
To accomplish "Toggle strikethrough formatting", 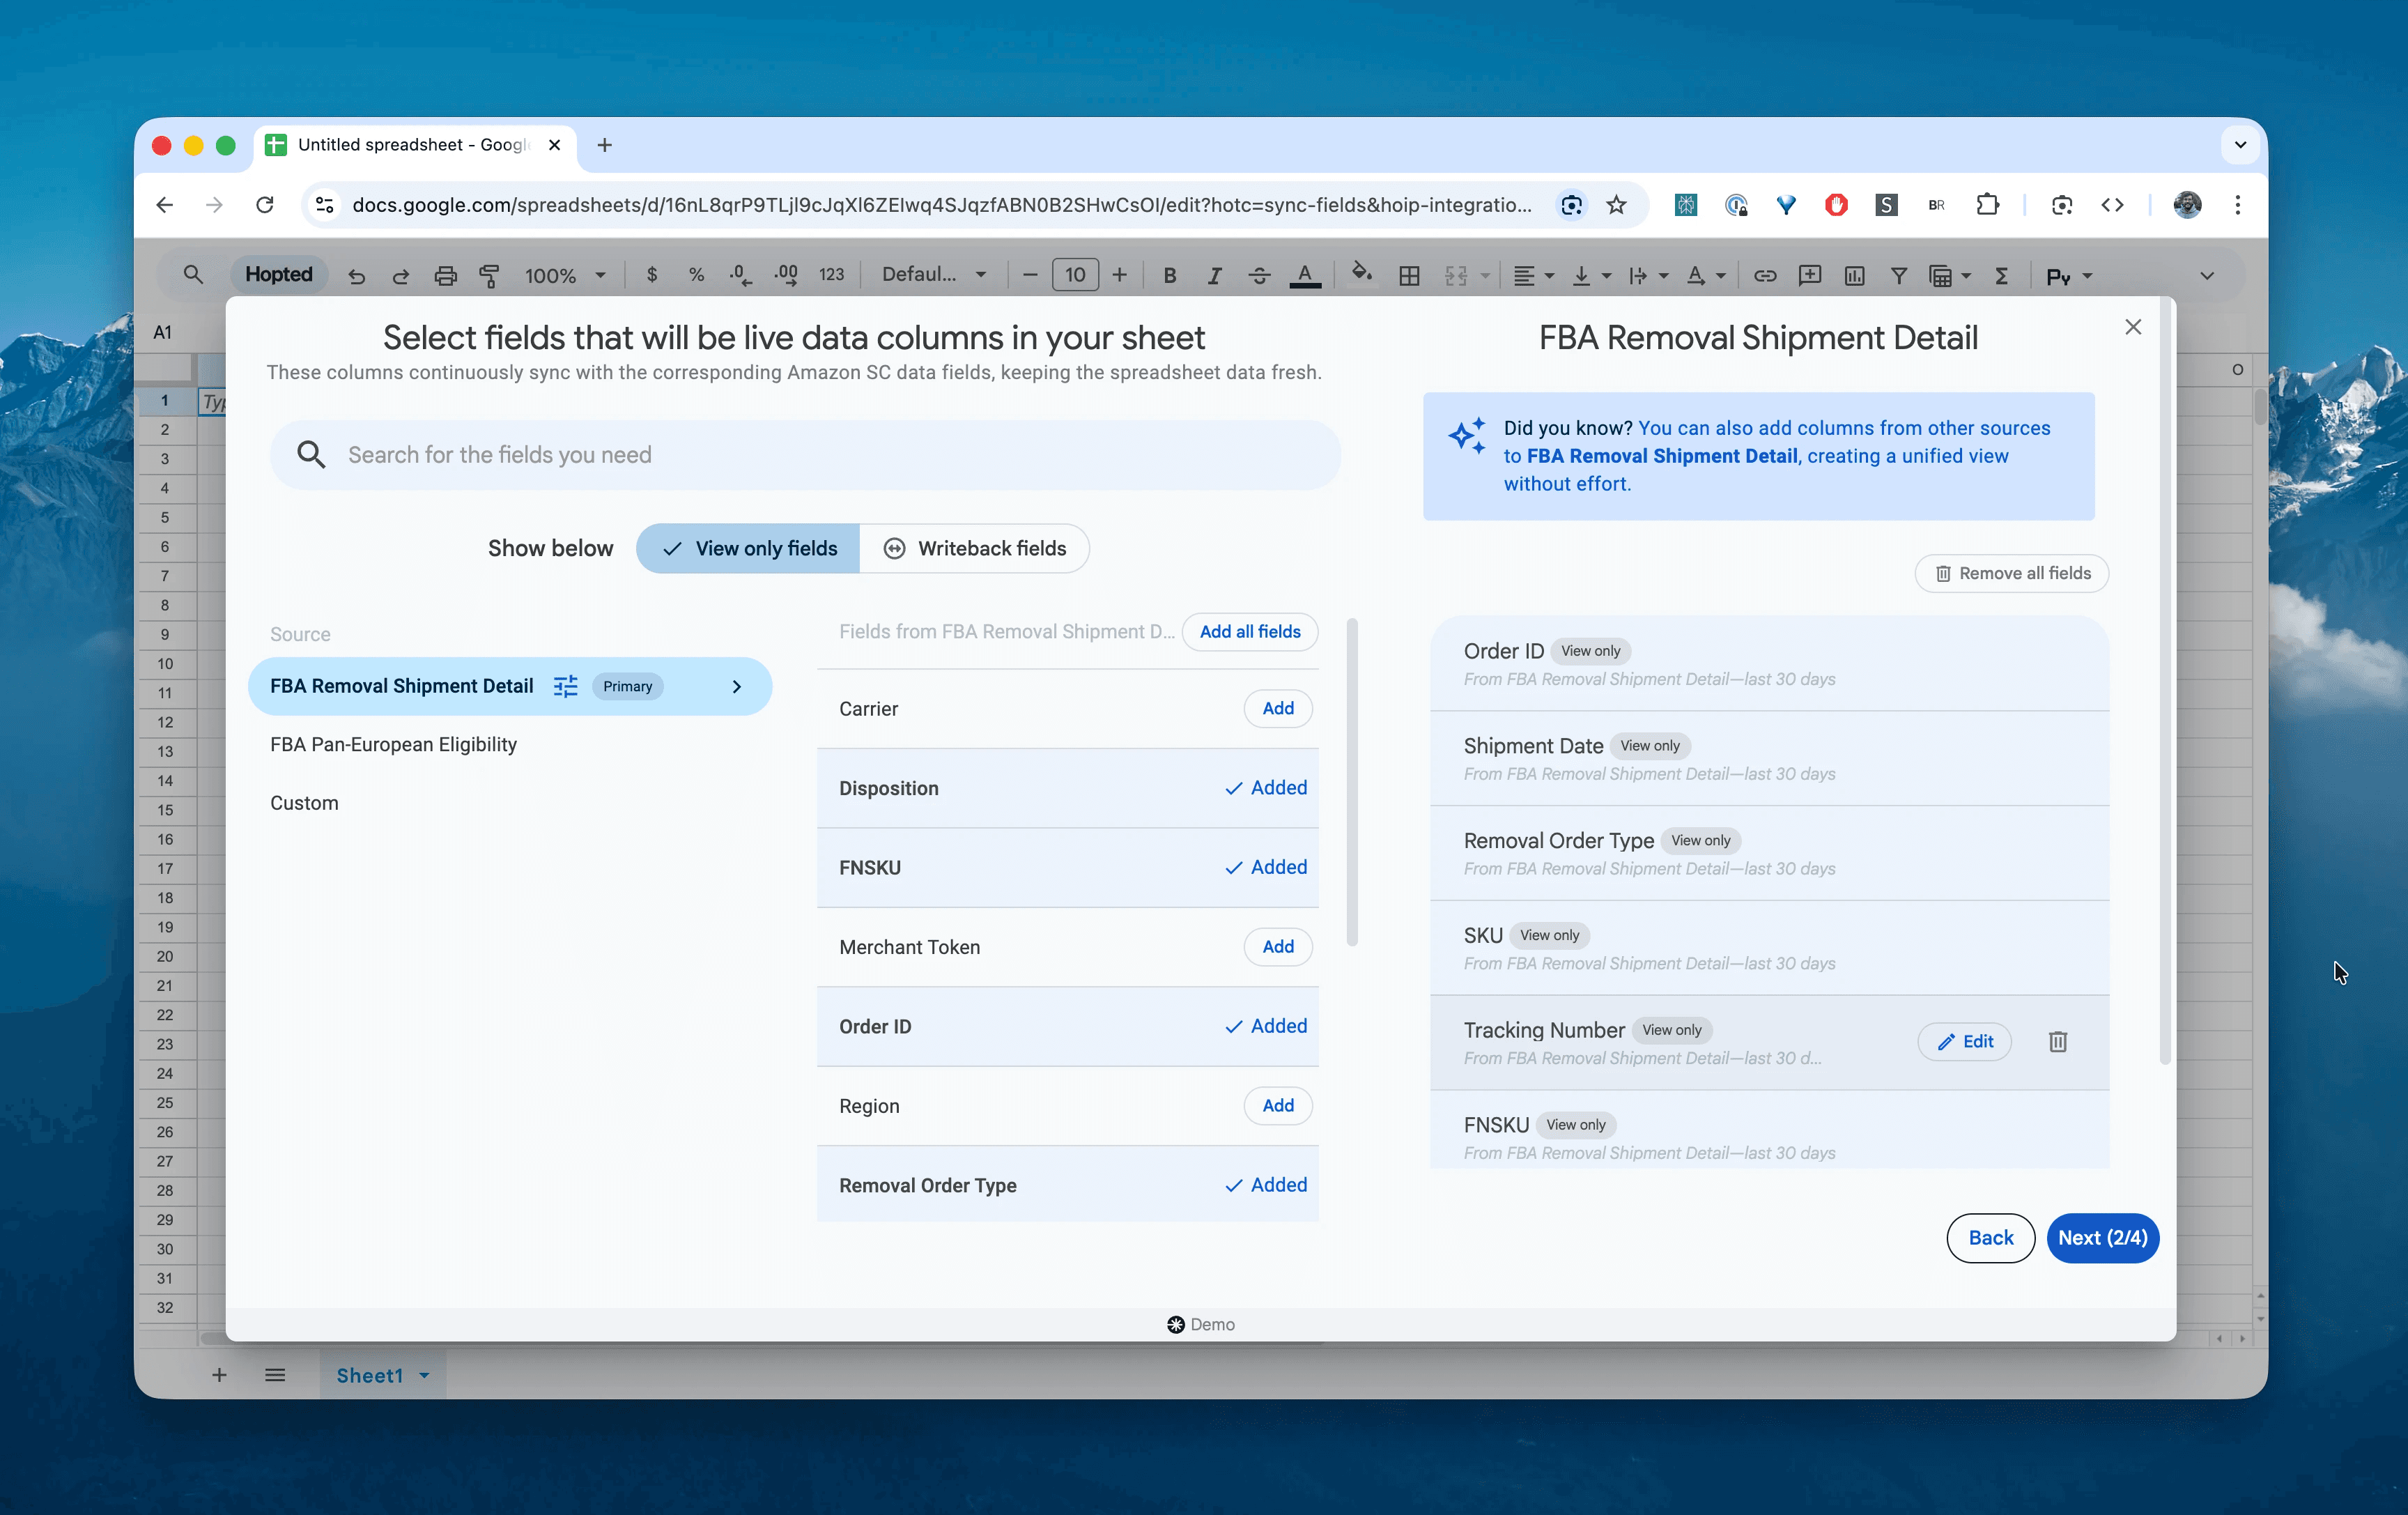I will click(1259, 276).
